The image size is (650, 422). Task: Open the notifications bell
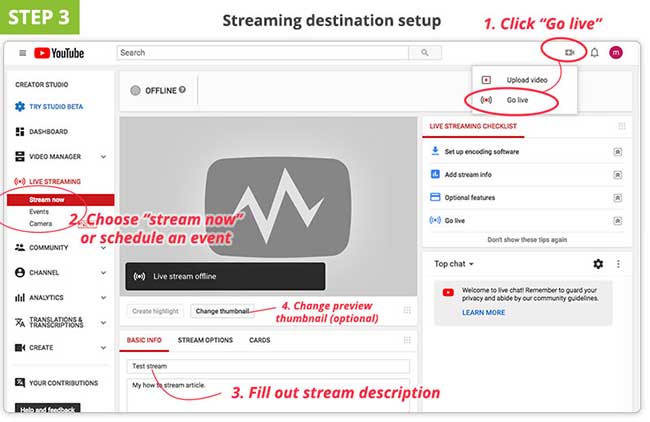coord(594,53)
